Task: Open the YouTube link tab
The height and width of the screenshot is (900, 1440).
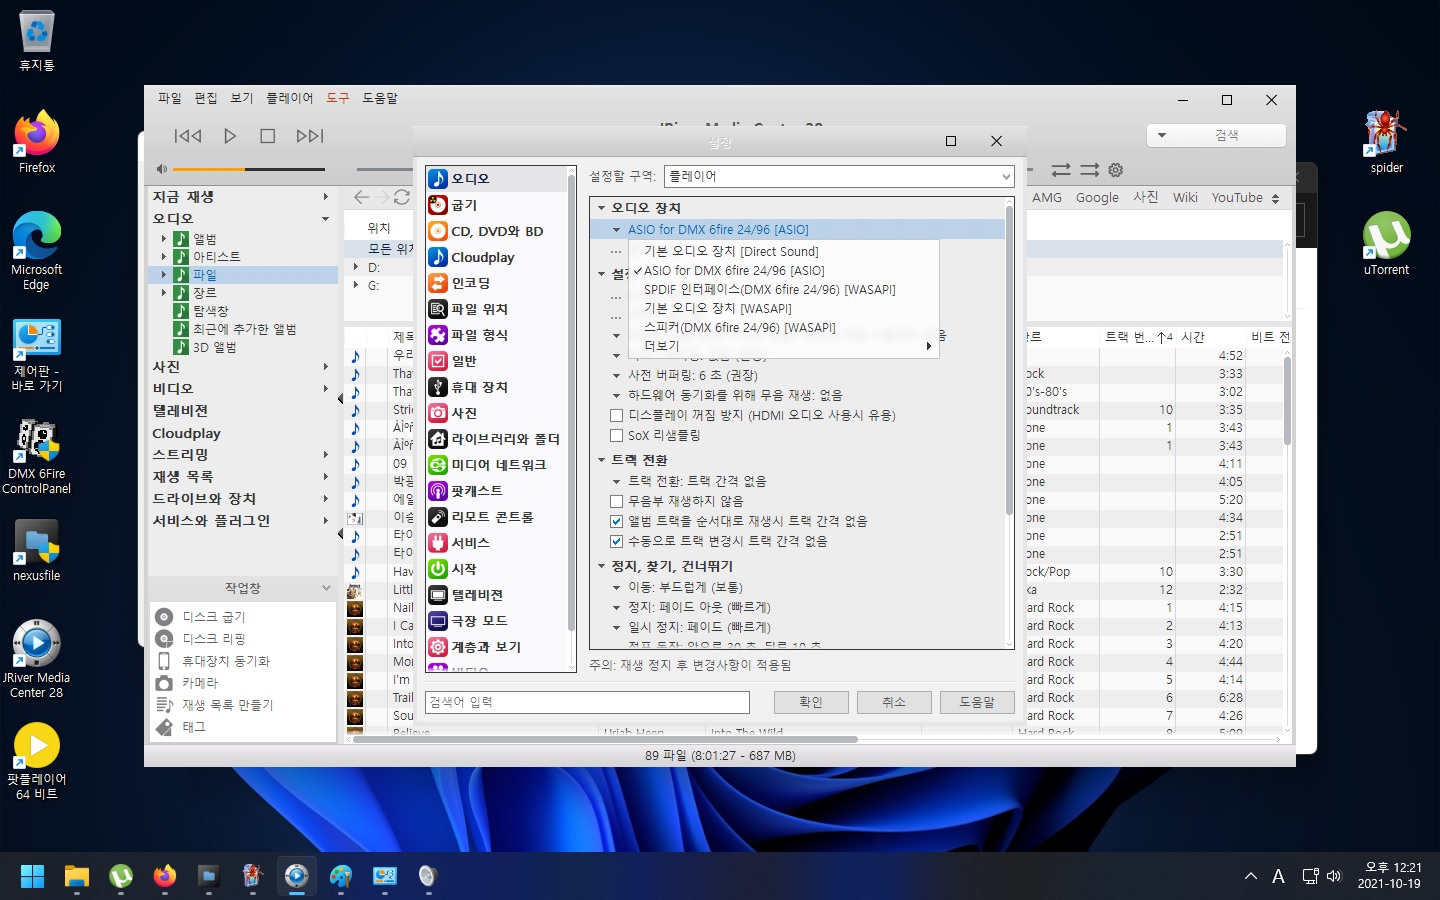Action: [1237, 198]
